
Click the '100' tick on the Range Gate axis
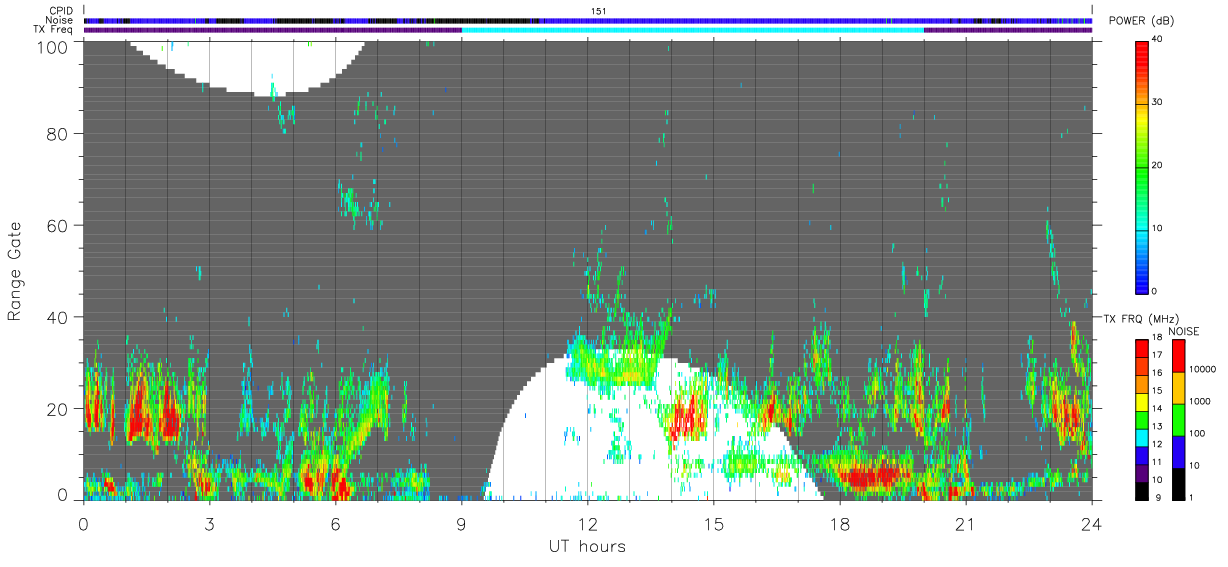[x=52, y=46]
